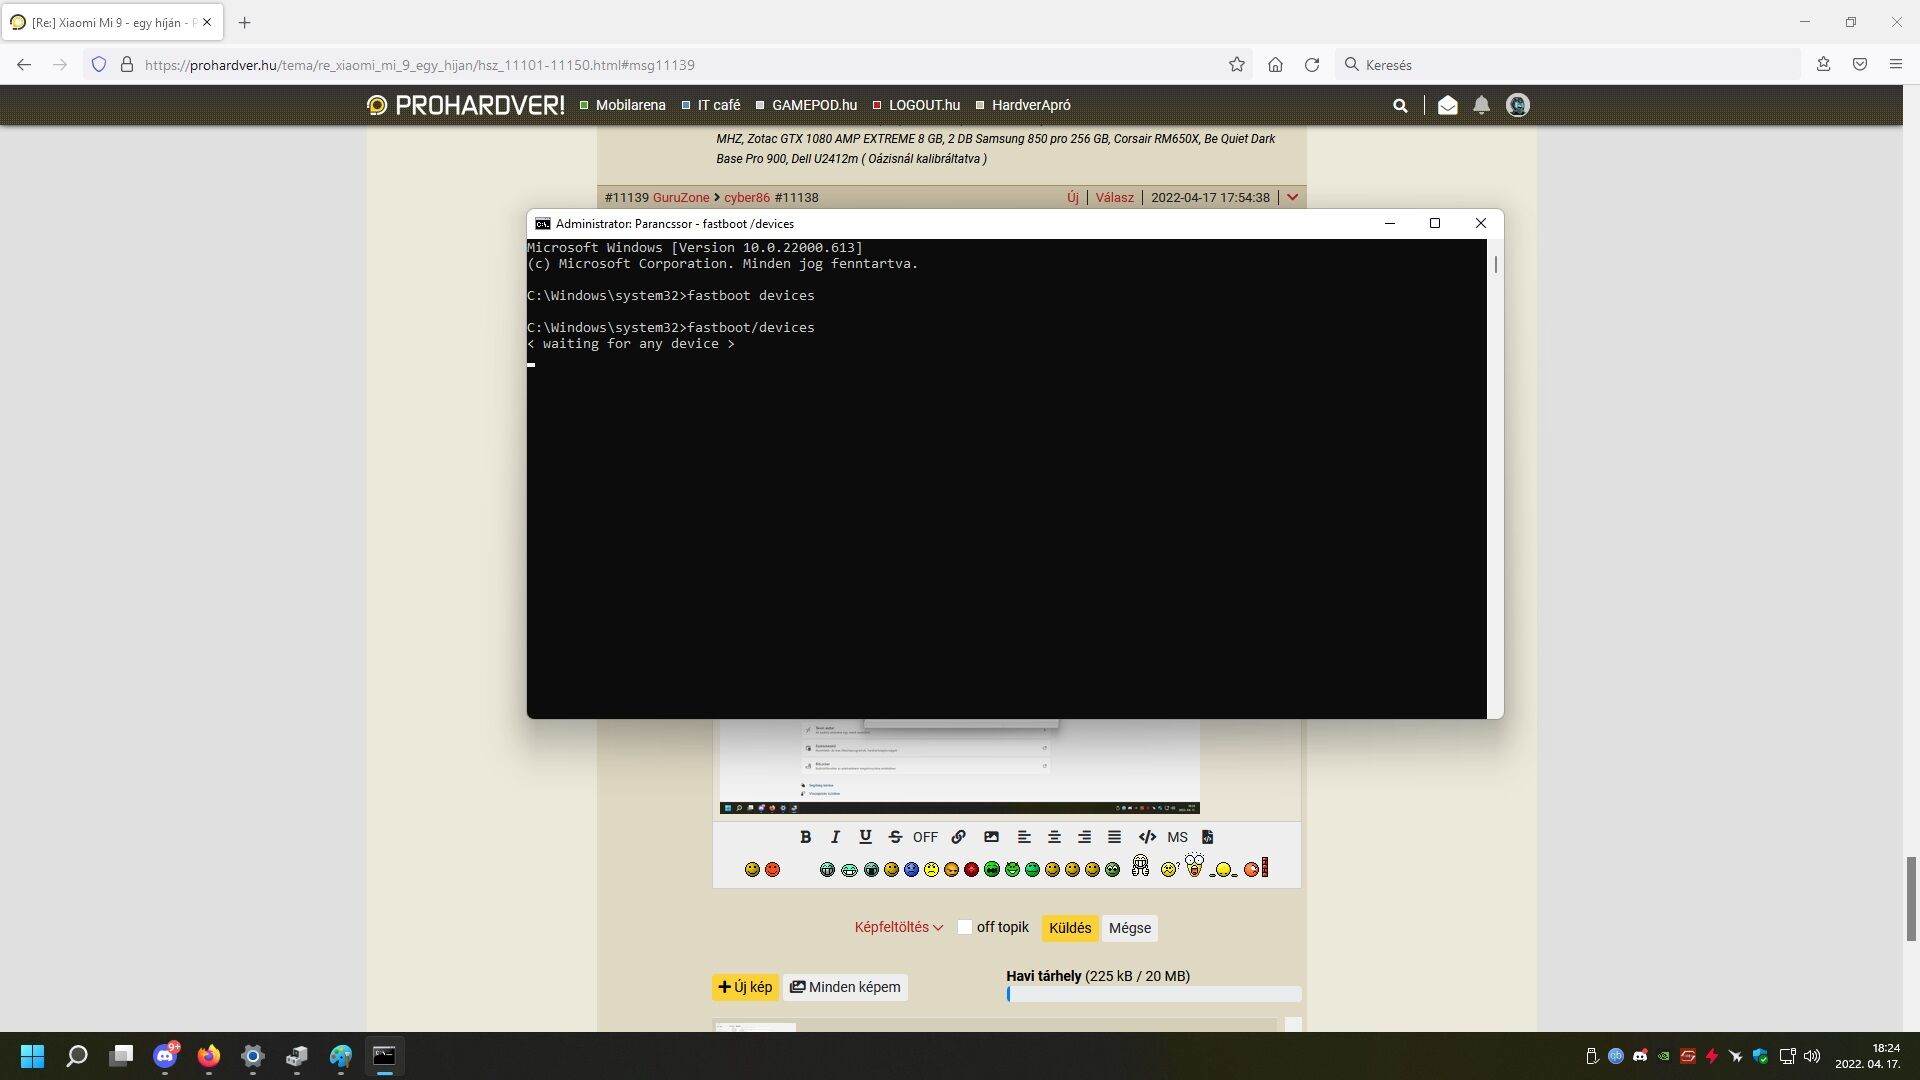
Task: Open the Mobilarena site tab
Action: [x=630, y=105]
